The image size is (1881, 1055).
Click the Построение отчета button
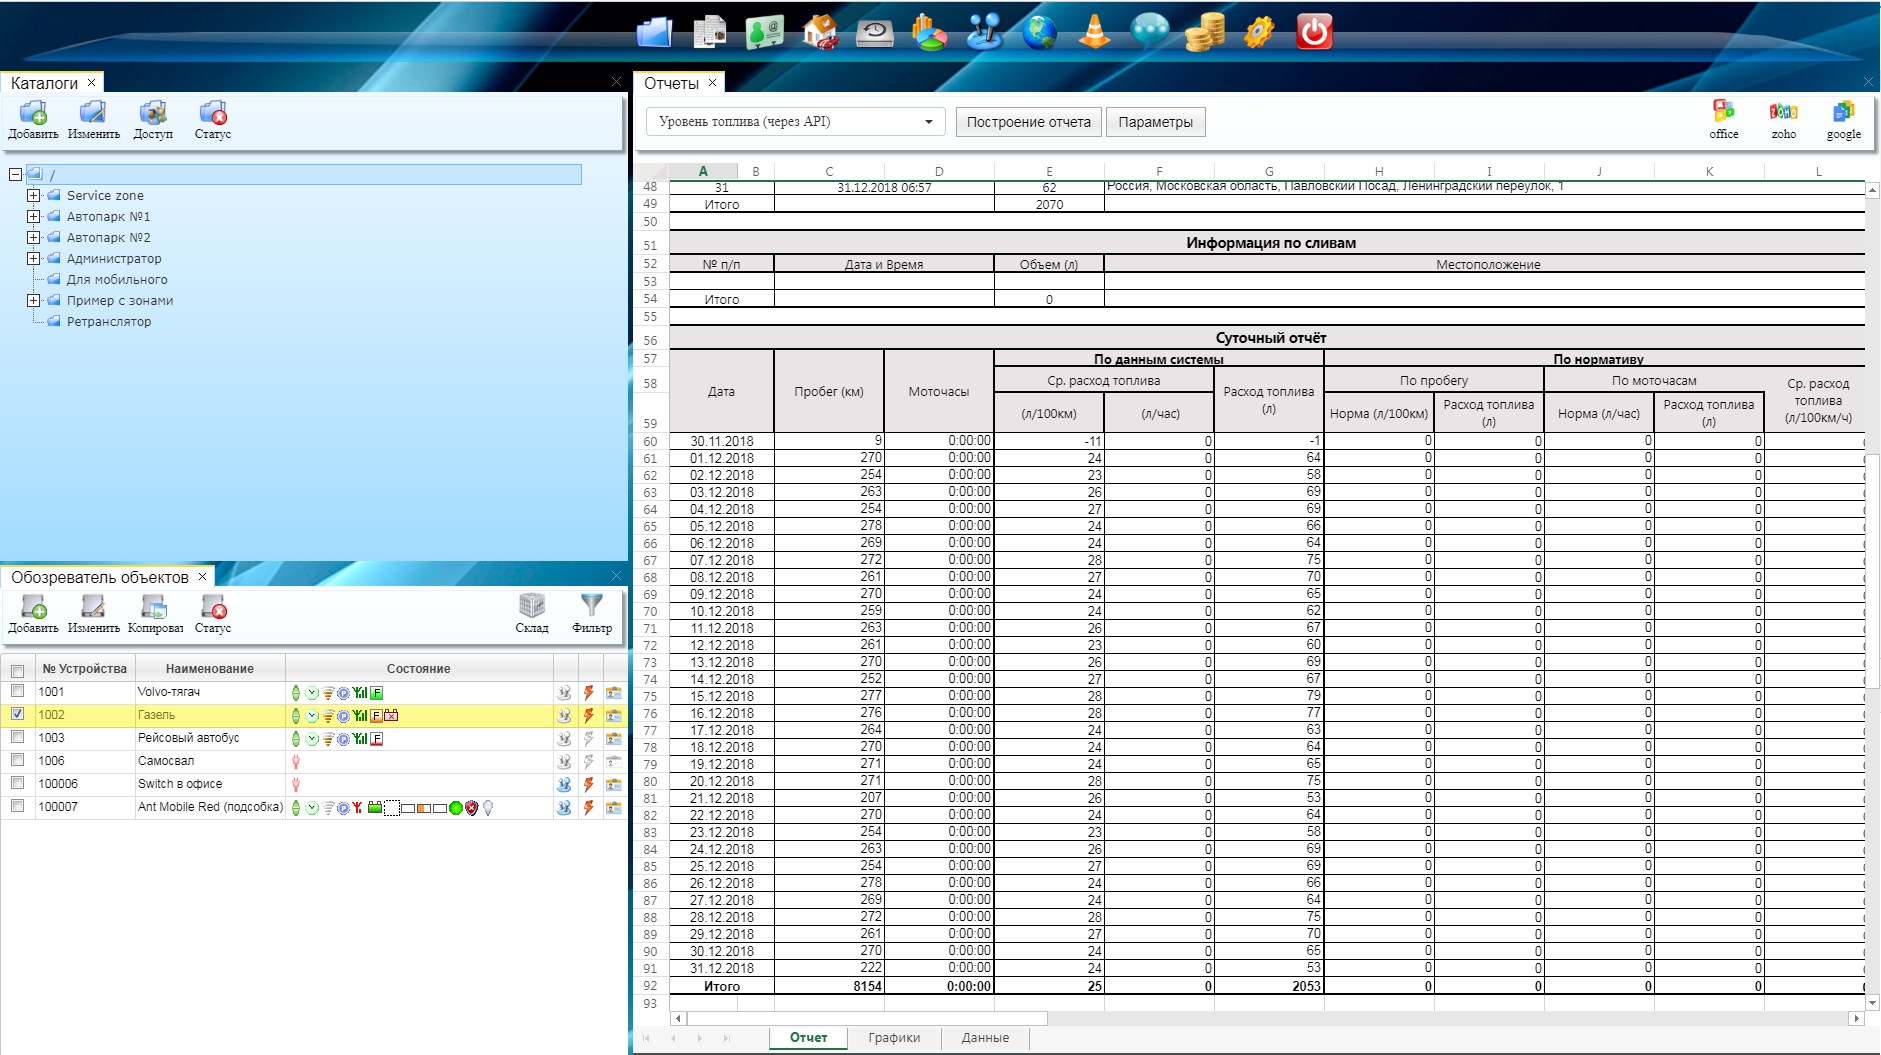(1028, 122)
